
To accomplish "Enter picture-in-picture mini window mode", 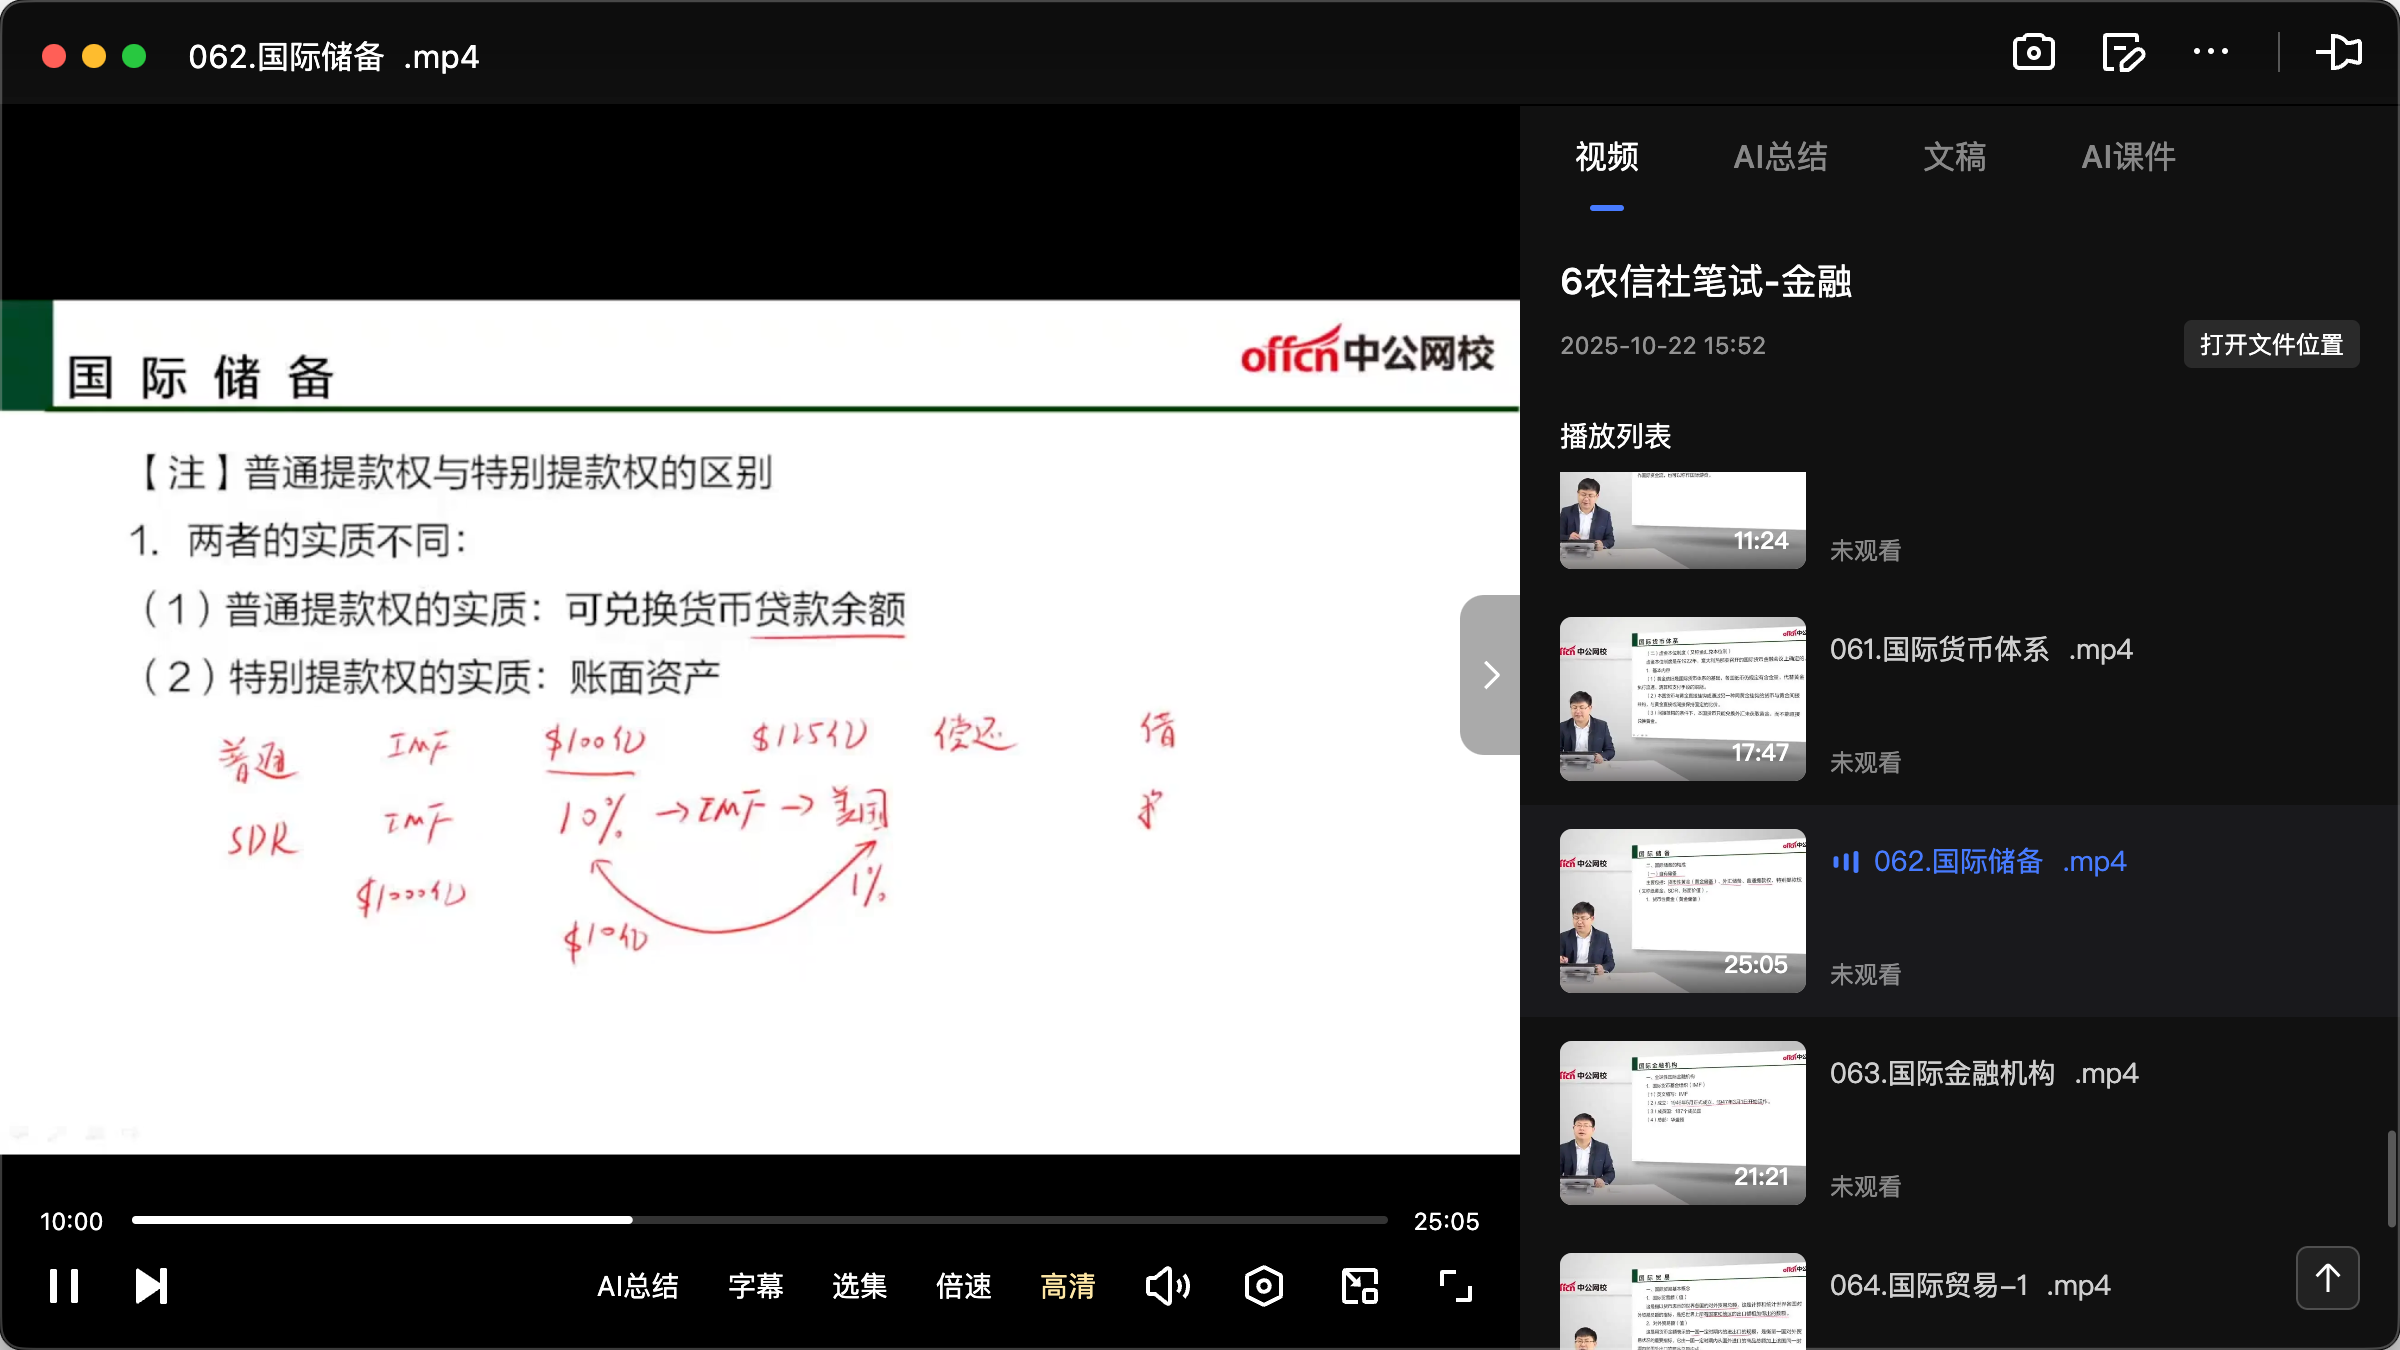I will [1358, 1286].
